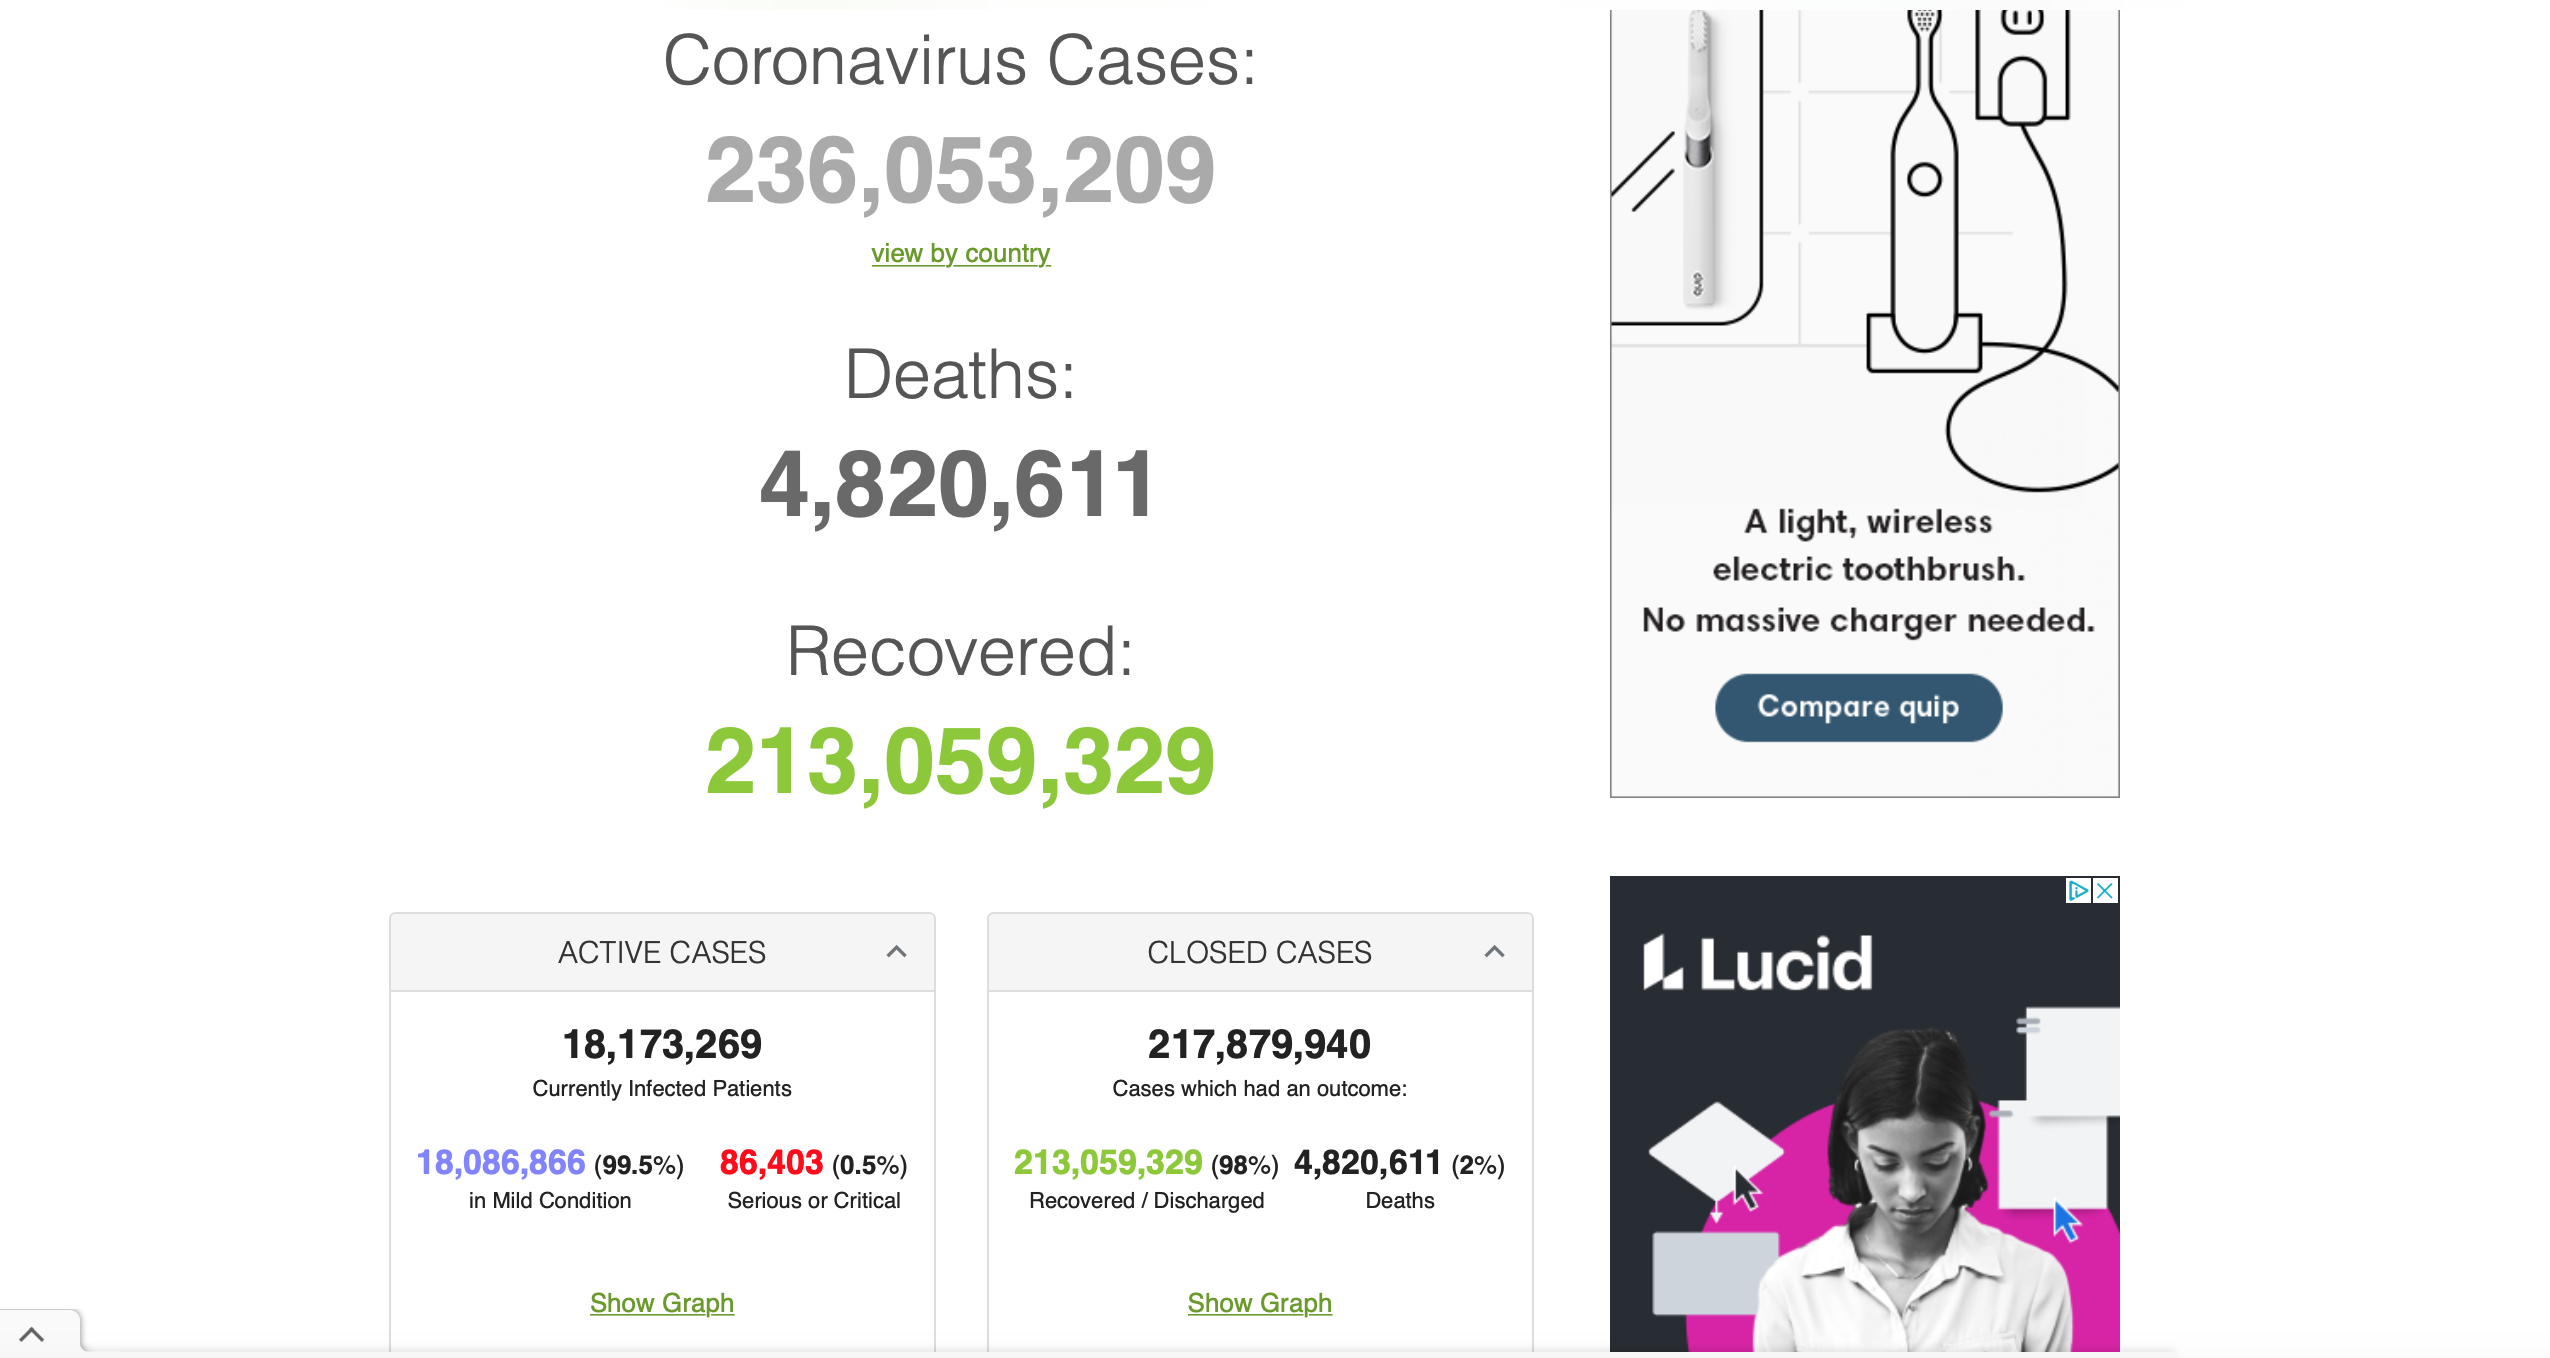Show Graph for Closed Cases

[1259, 1302]
